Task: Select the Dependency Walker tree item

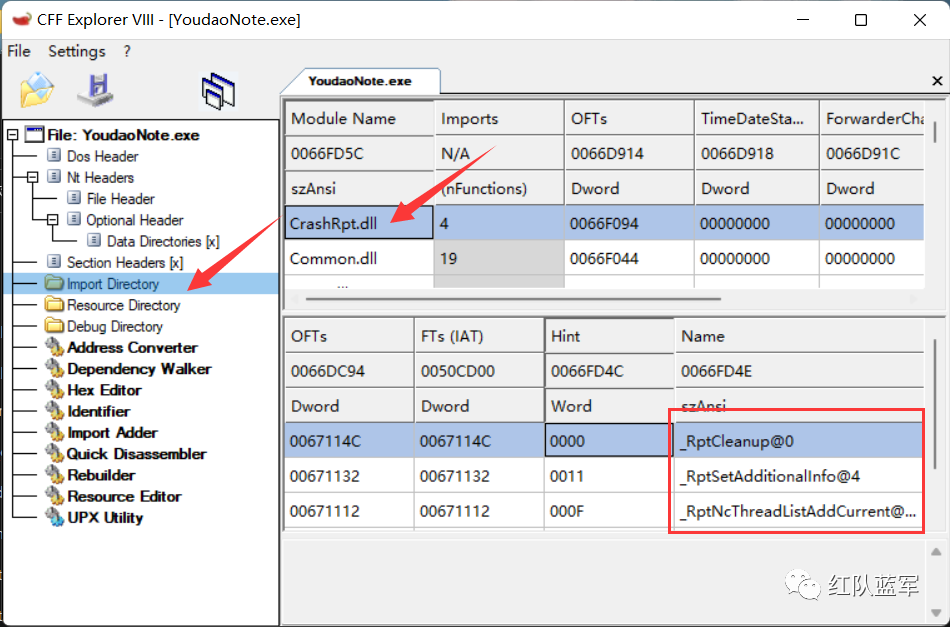Action: coord(139,368)
